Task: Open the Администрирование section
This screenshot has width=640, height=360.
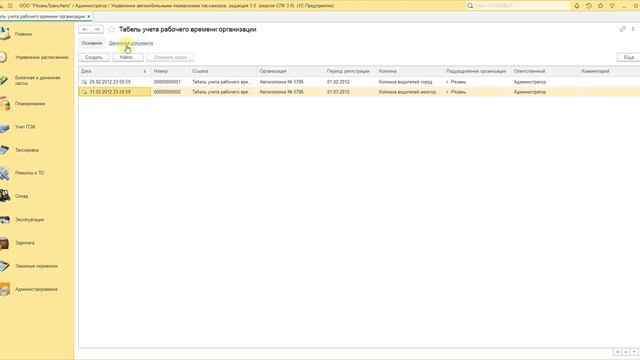Action: point(36,289)
